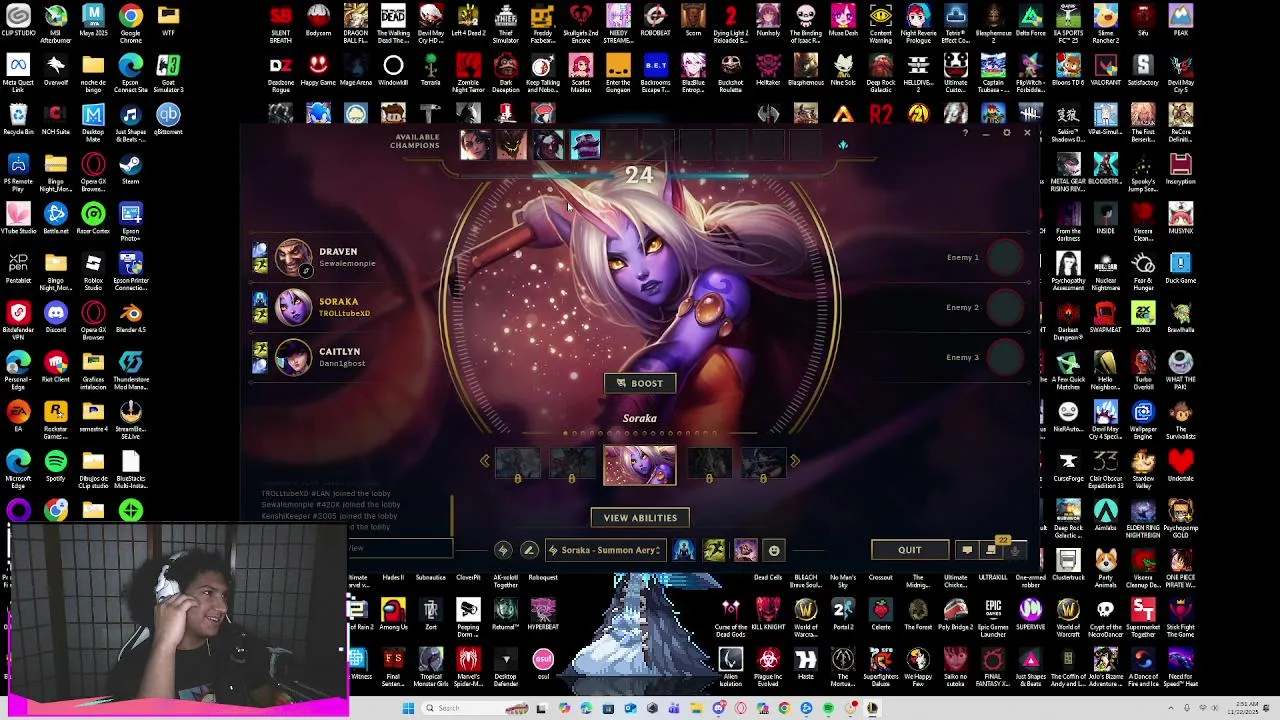Pick the first available bench champion

coord(475,146)
